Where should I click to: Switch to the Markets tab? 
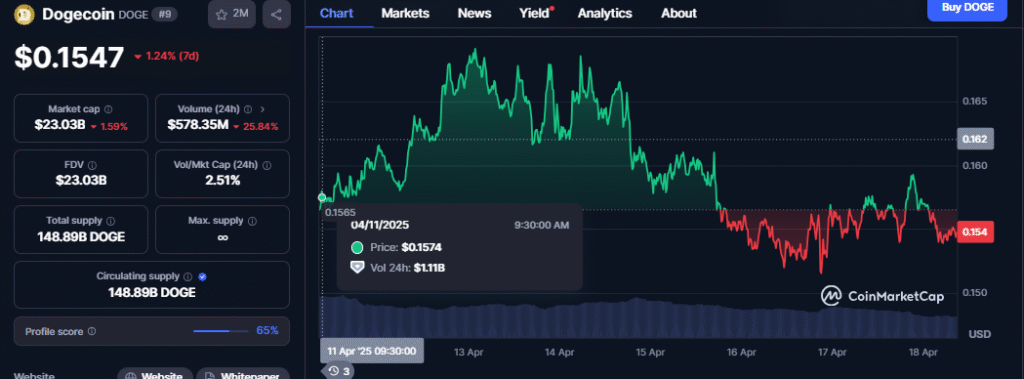point(406,13)
